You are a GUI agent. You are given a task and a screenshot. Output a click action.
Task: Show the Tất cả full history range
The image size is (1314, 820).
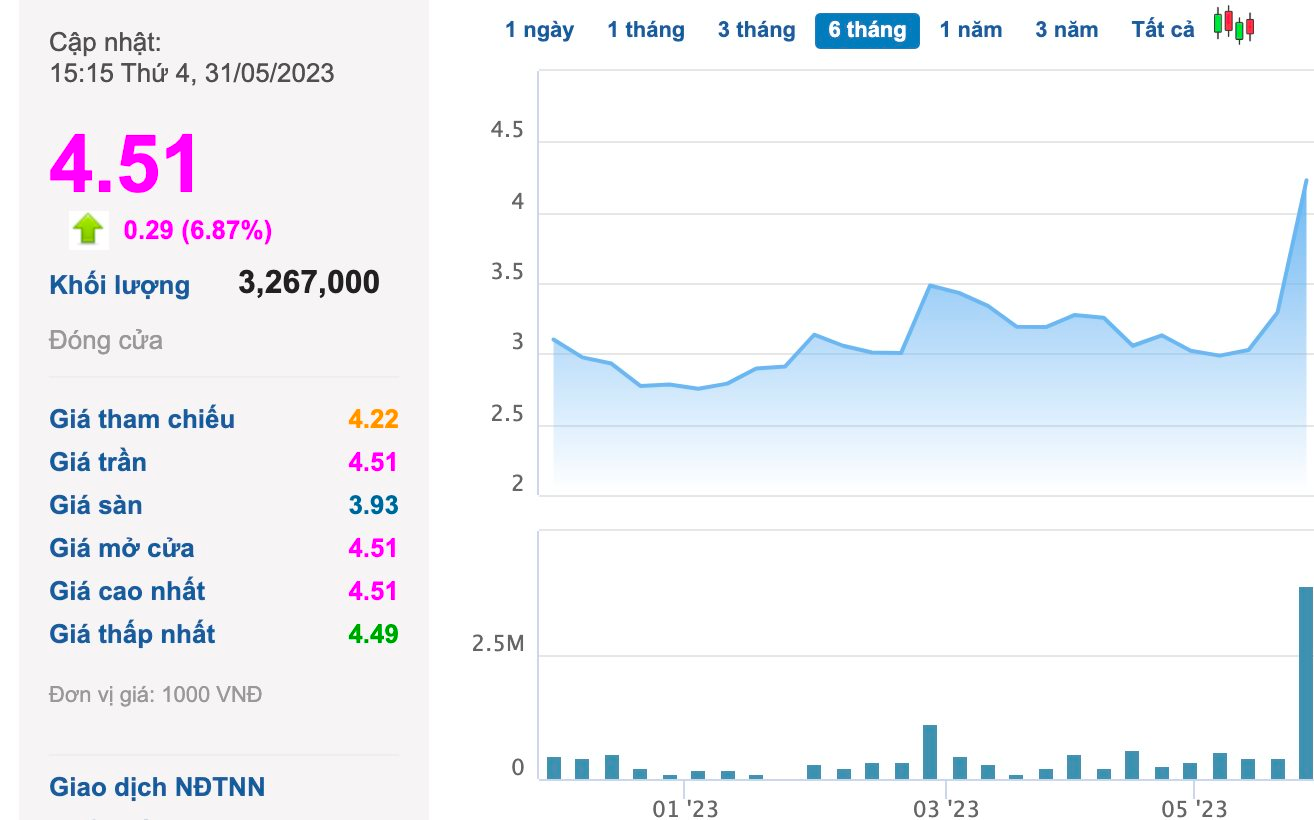[x=1163, y=30]
